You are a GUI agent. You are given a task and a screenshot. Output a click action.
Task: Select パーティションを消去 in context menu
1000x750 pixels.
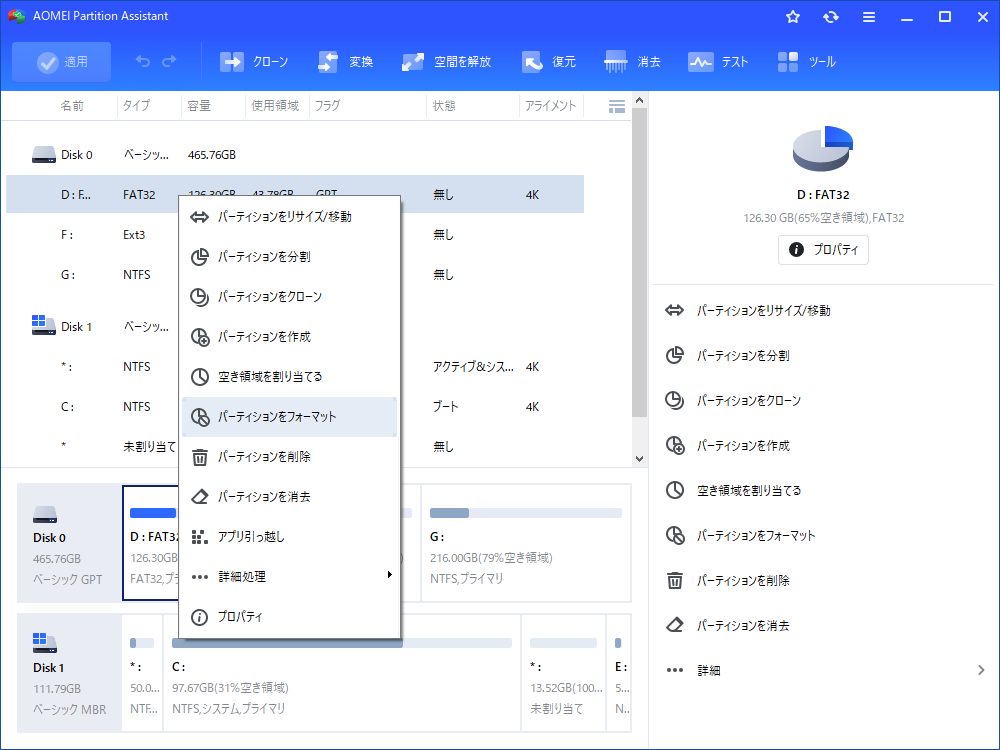pyautogui.click(x=290, y=497)
